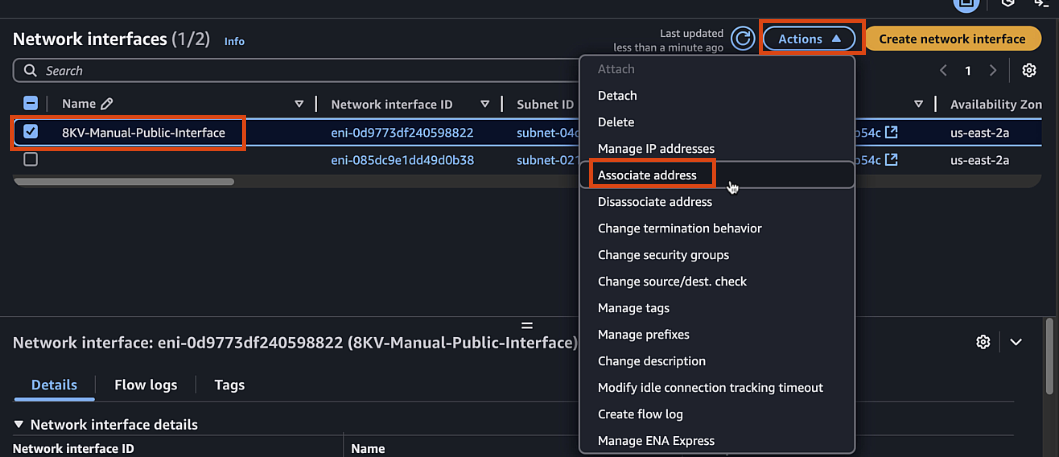Choose Associate address from Actions menu
1059x457 pixels.
coord(647,175)
